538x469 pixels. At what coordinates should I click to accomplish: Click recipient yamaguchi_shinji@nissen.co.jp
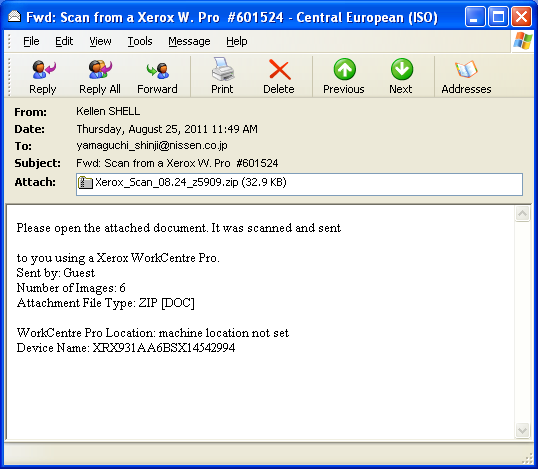152,146
